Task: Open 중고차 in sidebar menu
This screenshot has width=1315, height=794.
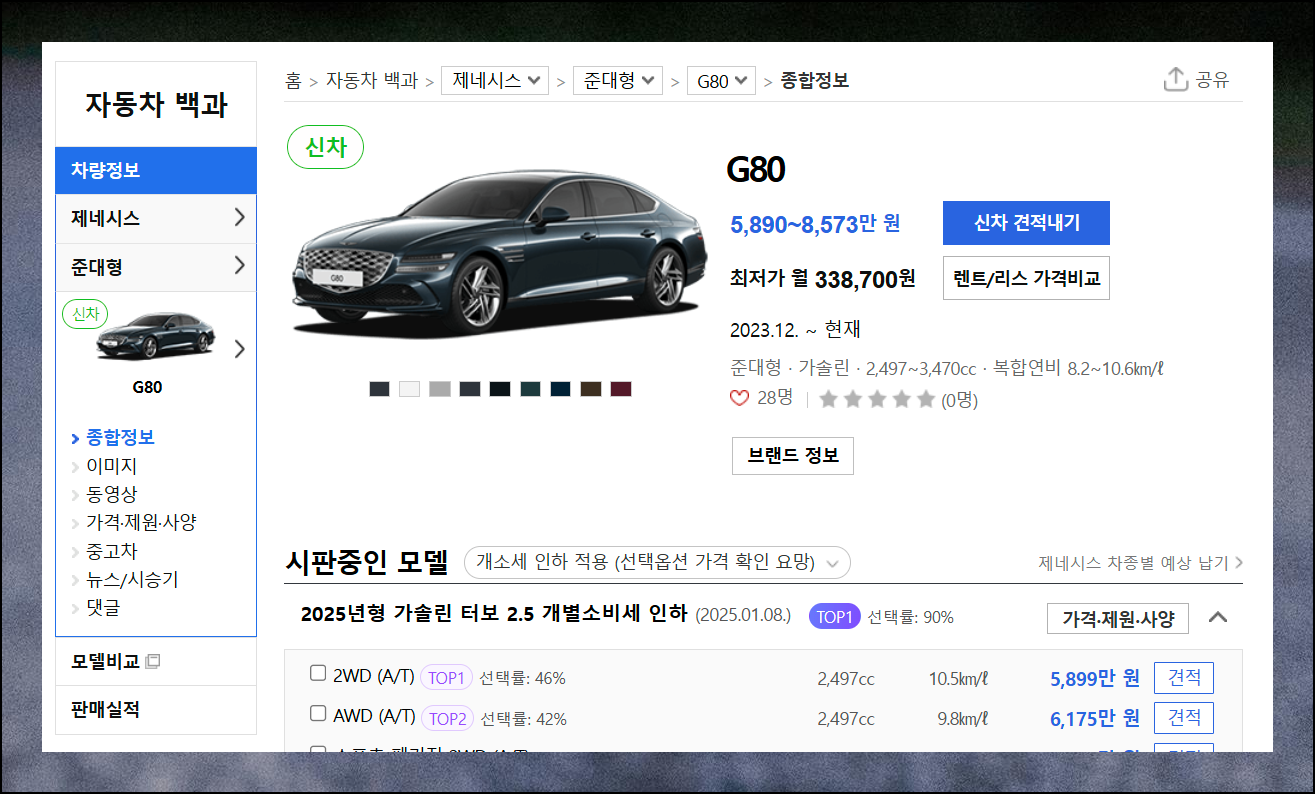Action: click(x=112, y=551)
